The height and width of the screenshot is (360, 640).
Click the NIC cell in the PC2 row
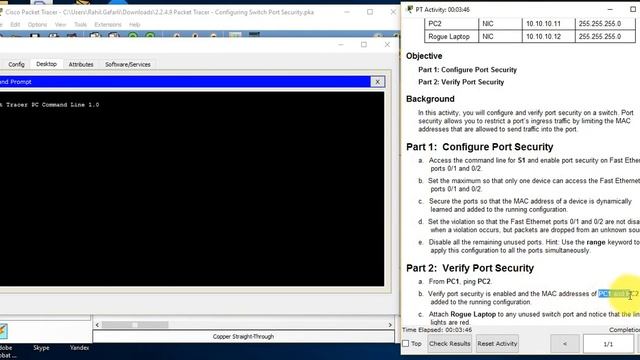point(500,24)
